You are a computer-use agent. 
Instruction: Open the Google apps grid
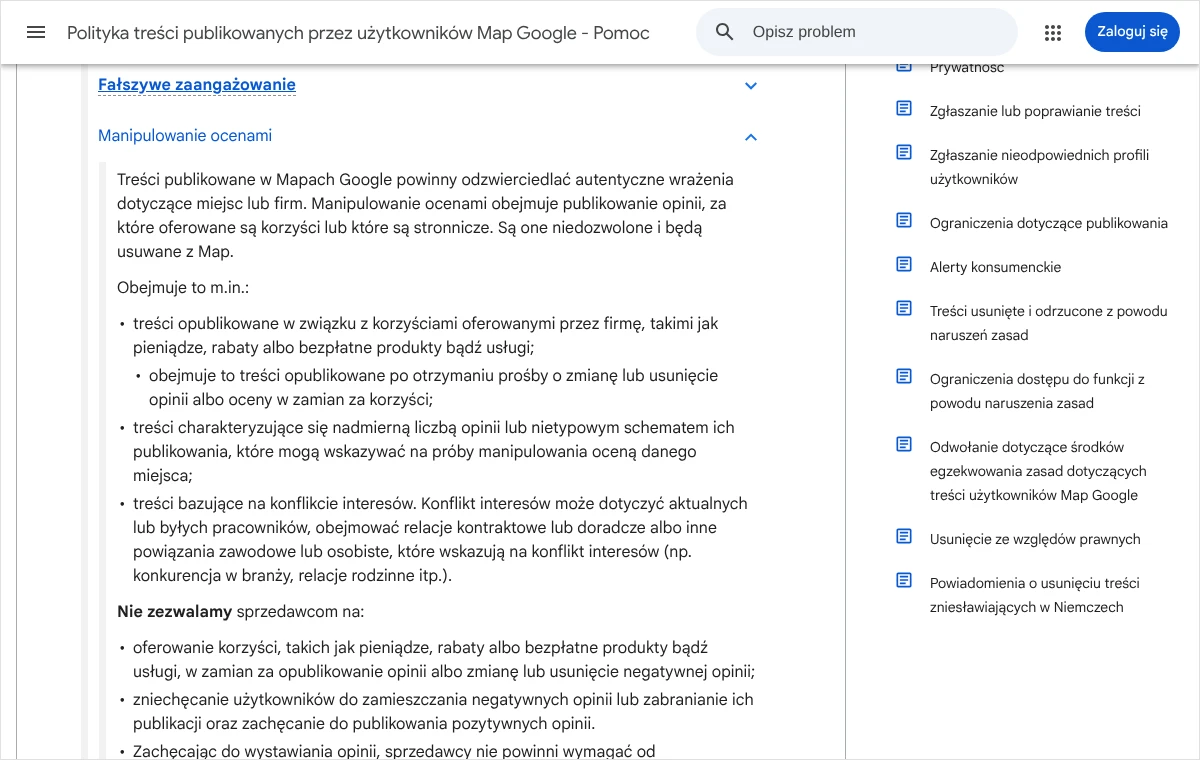tap(1053, 32)
